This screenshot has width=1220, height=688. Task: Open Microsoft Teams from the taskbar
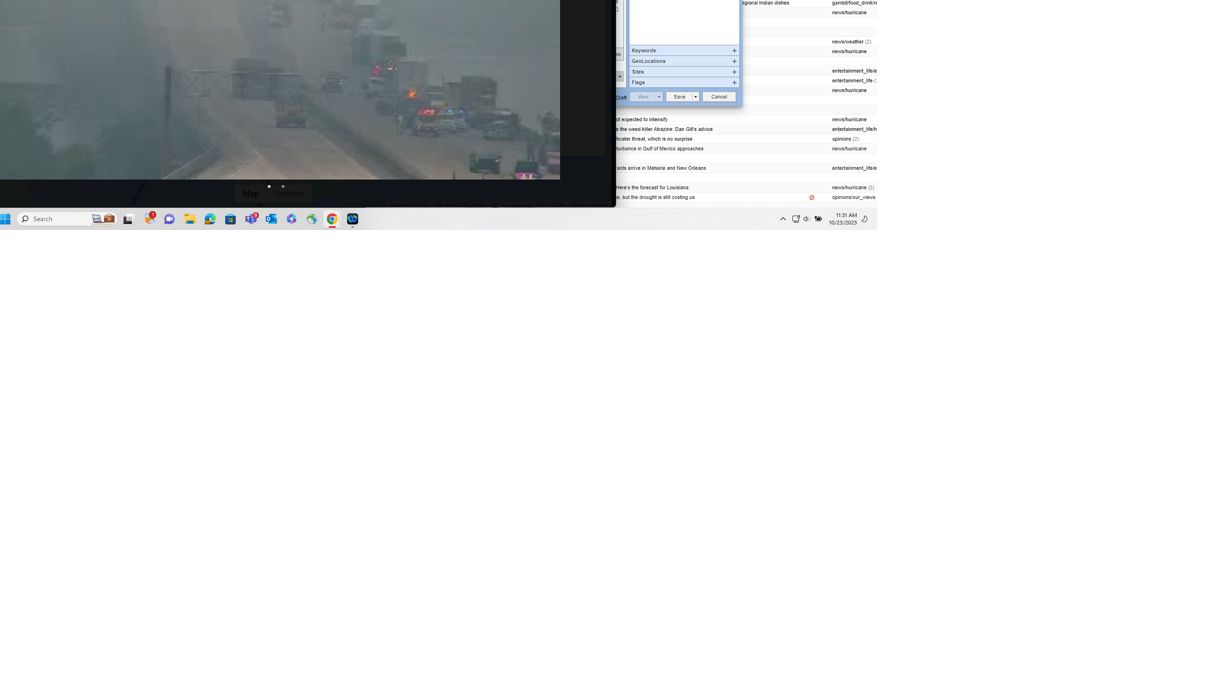tap(251, 219)
